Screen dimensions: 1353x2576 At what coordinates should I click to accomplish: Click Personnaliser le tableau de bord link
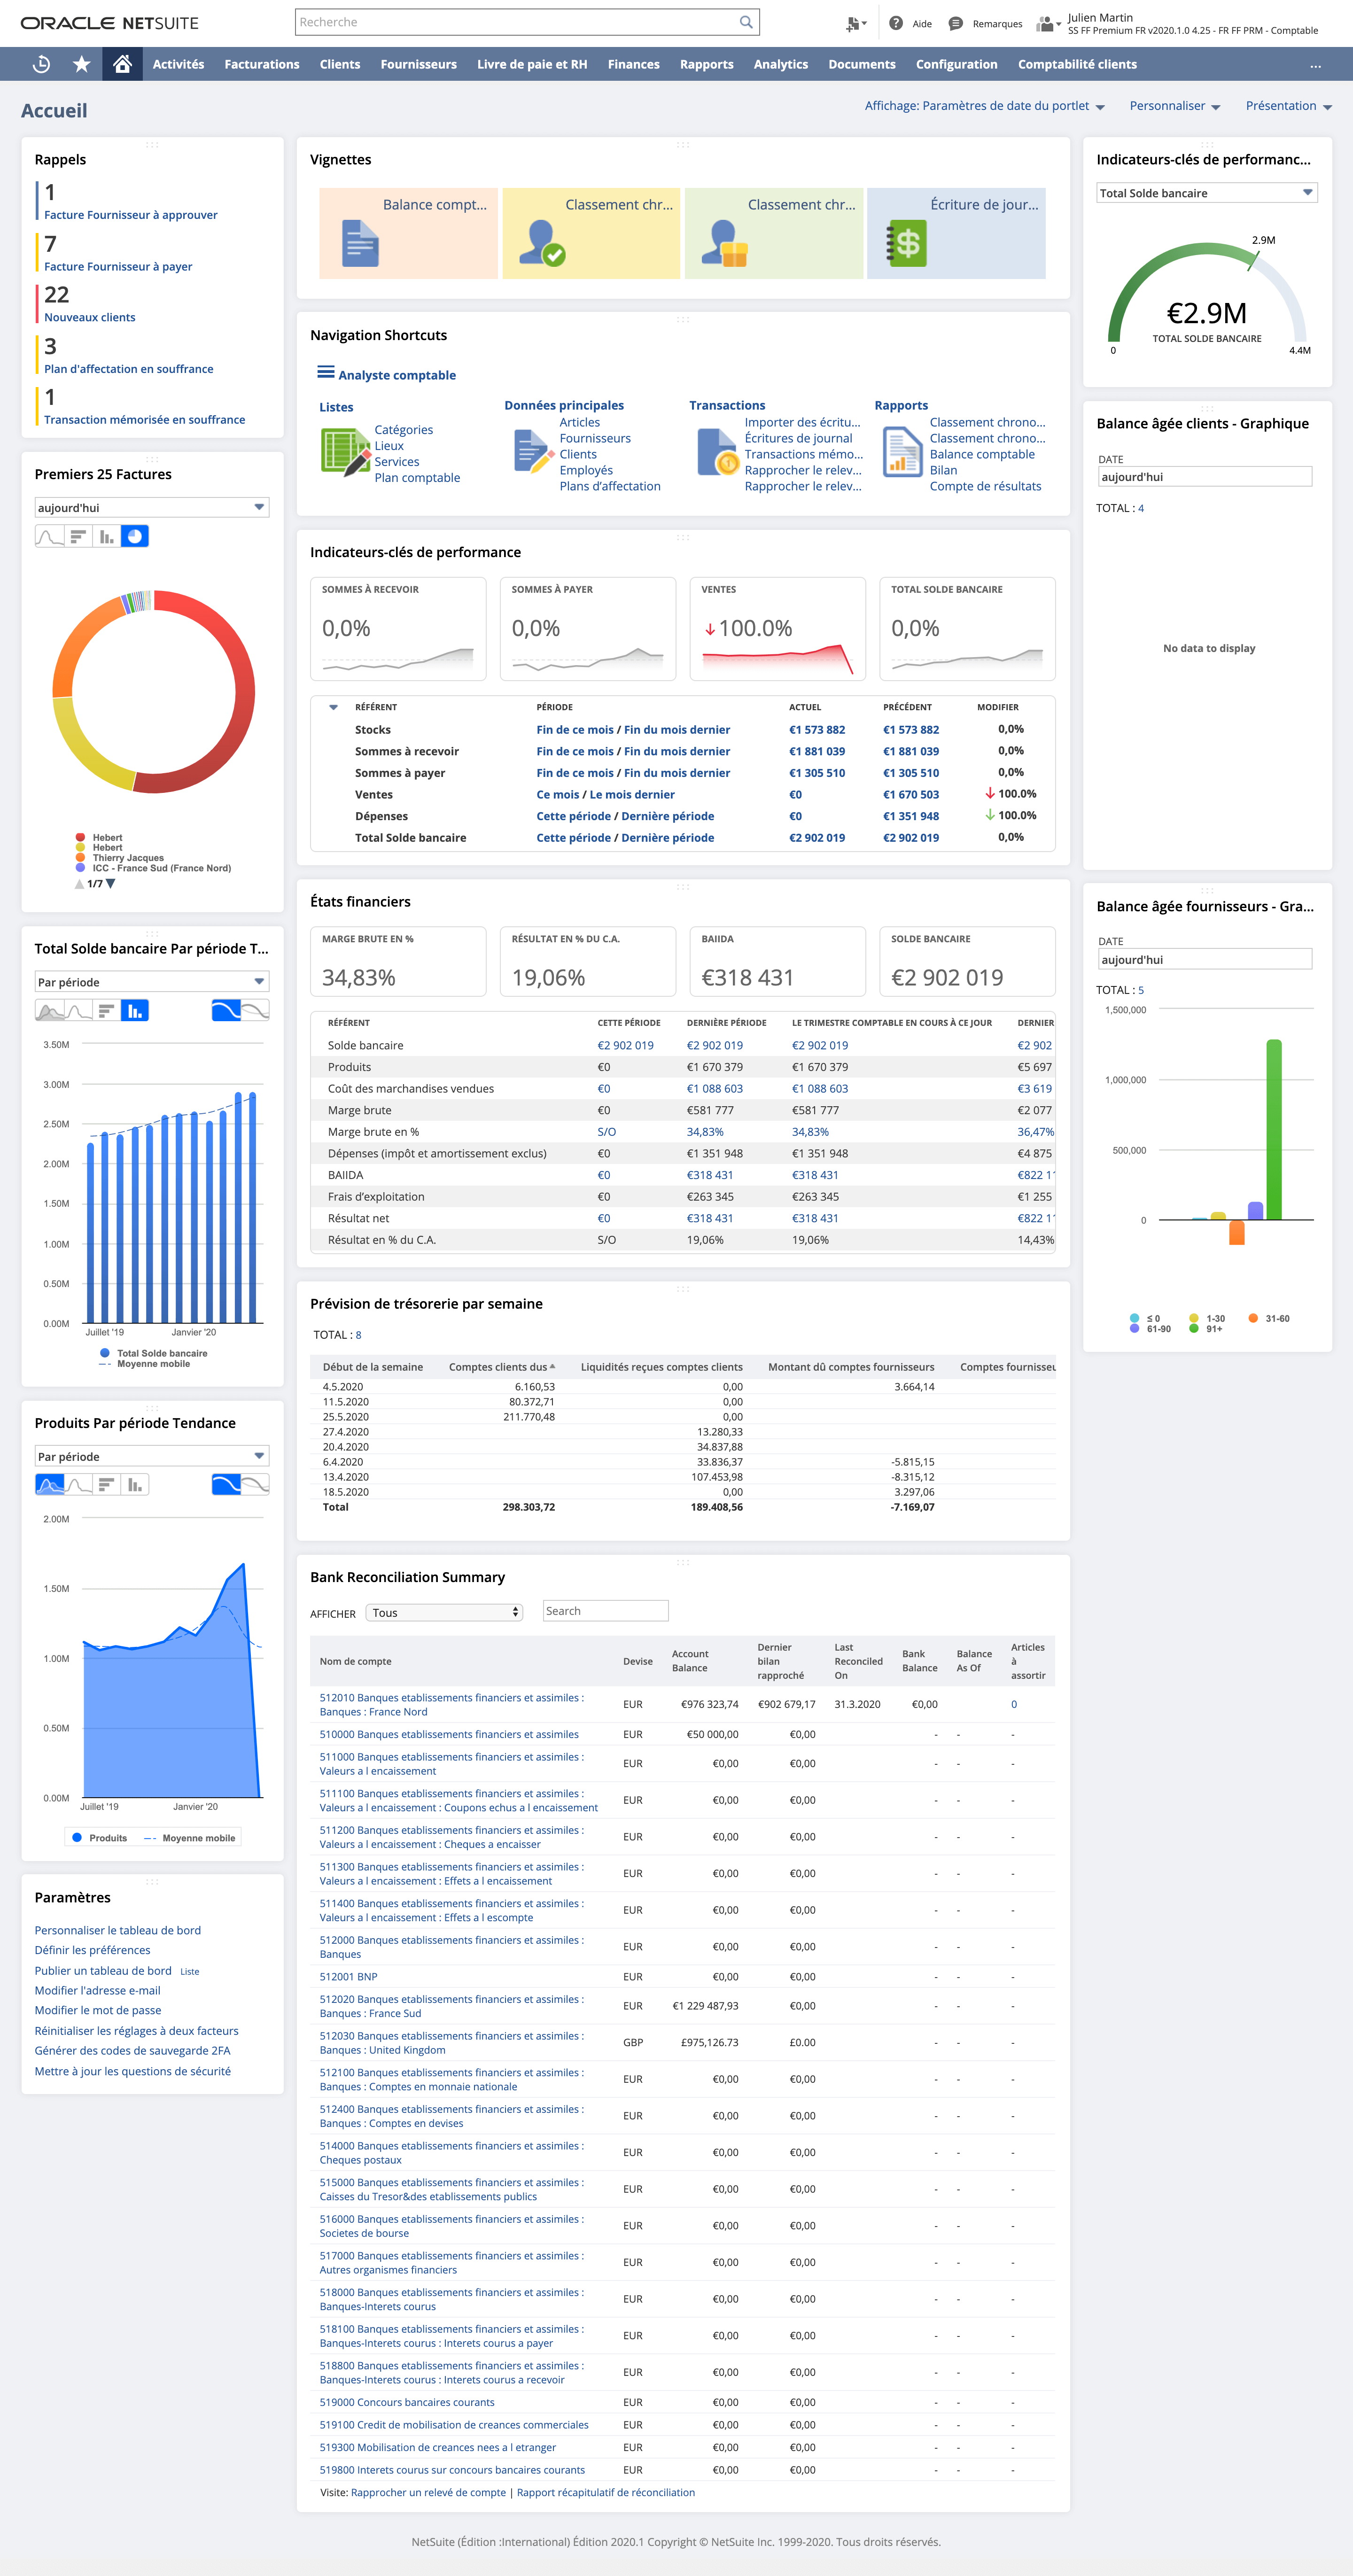pos(118,1930)
